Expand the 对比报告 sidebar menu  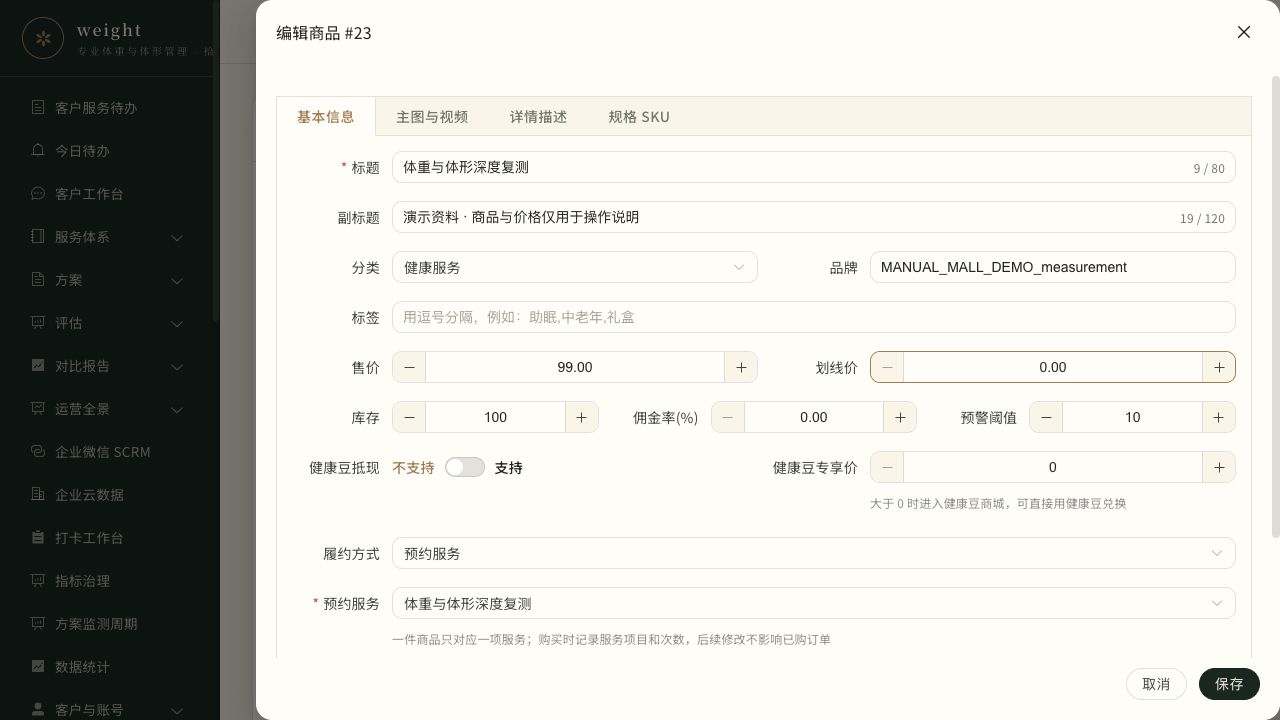pos(177,366)
